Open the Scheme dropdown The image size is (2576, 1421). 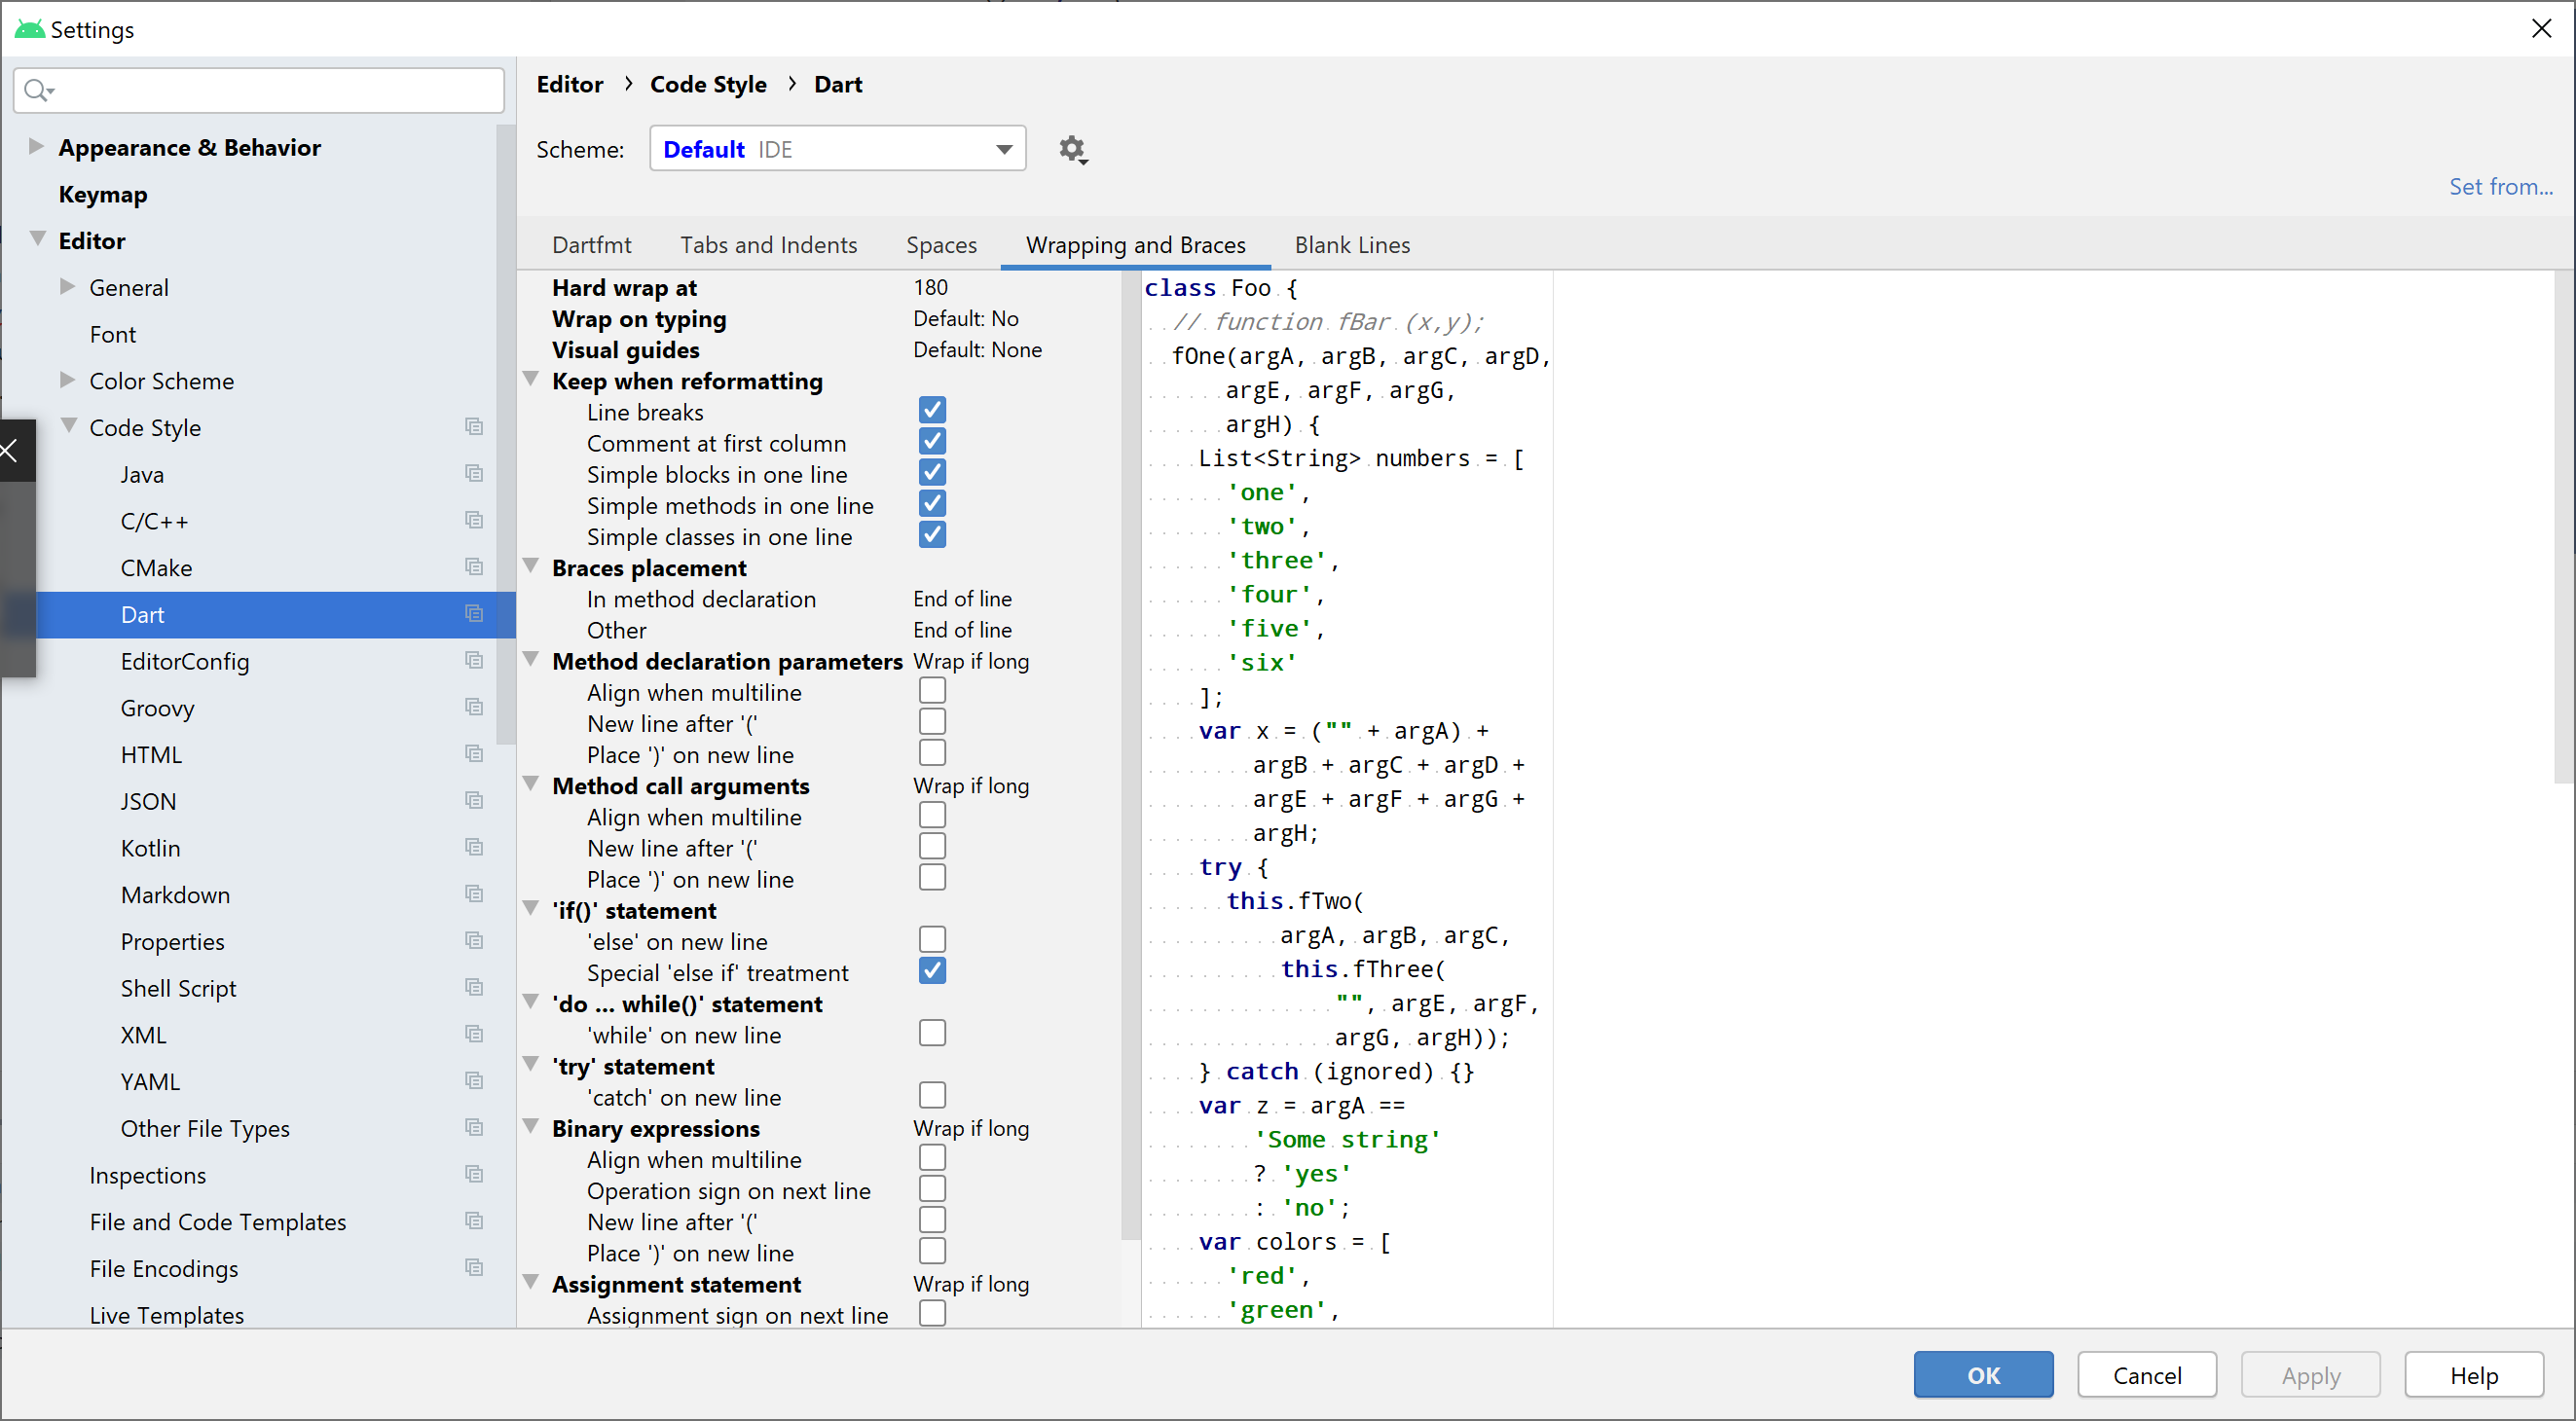pyautogui.click(x=1002, y=148)
